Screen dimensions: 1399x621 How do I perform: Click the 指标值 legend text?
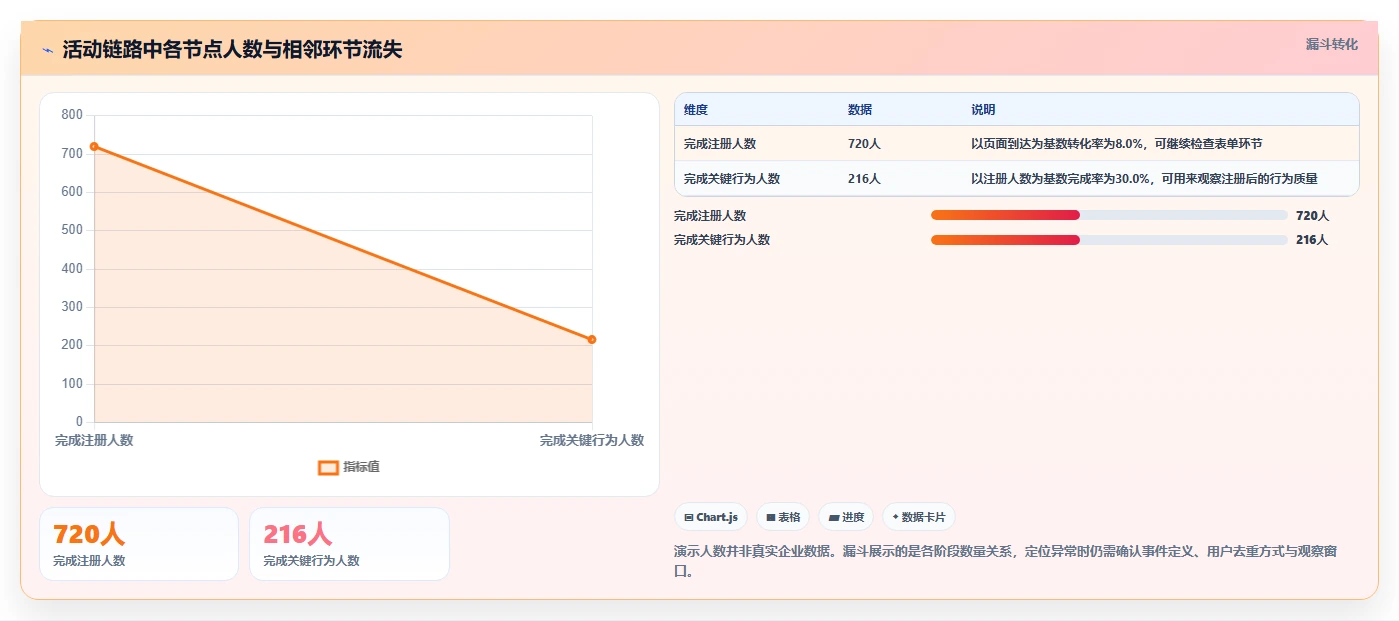[362, 467]
